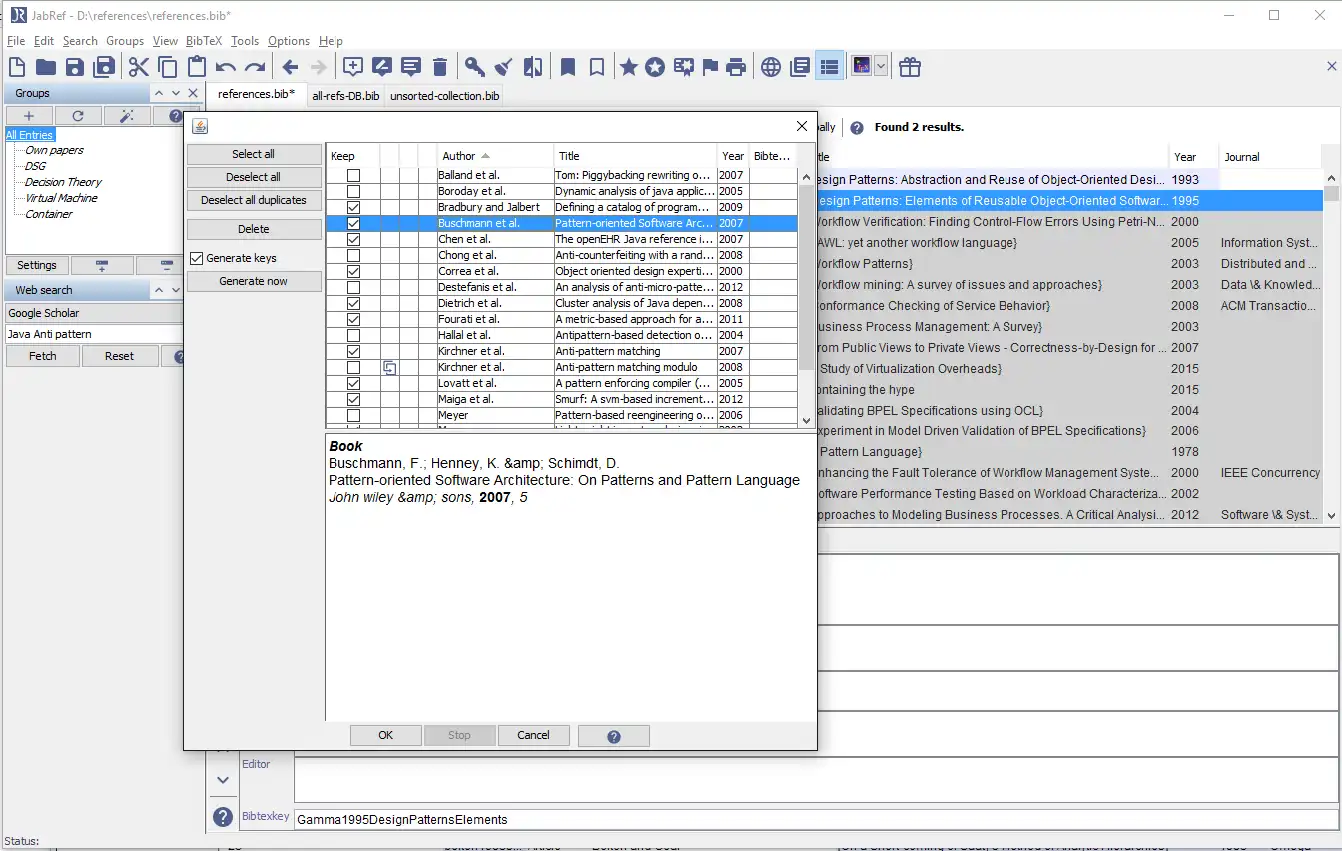
Task: Open dropdown arrow next to TeX icon
Action: click(881, 67)
